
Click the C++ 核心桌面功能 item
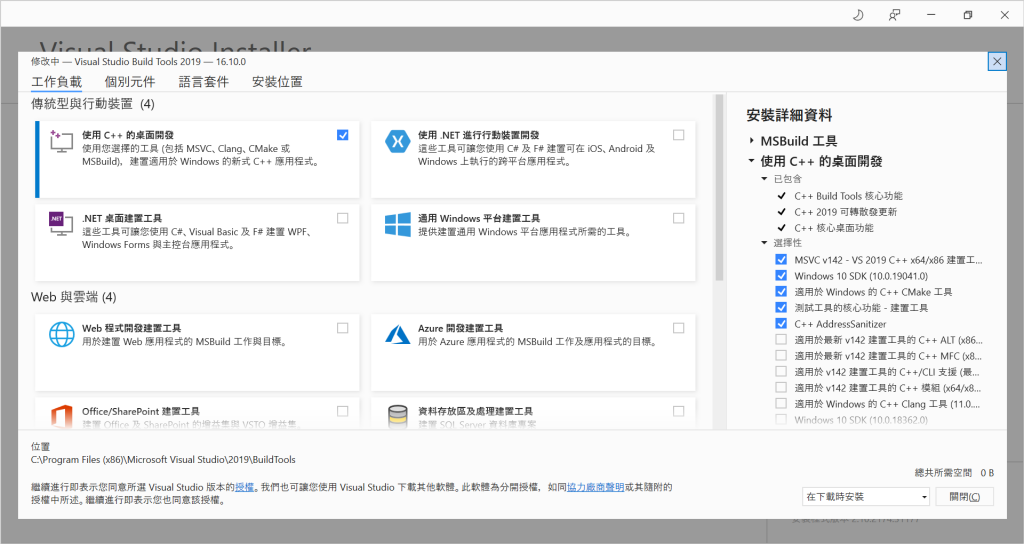pyautogui.click(x=834, y=228)
